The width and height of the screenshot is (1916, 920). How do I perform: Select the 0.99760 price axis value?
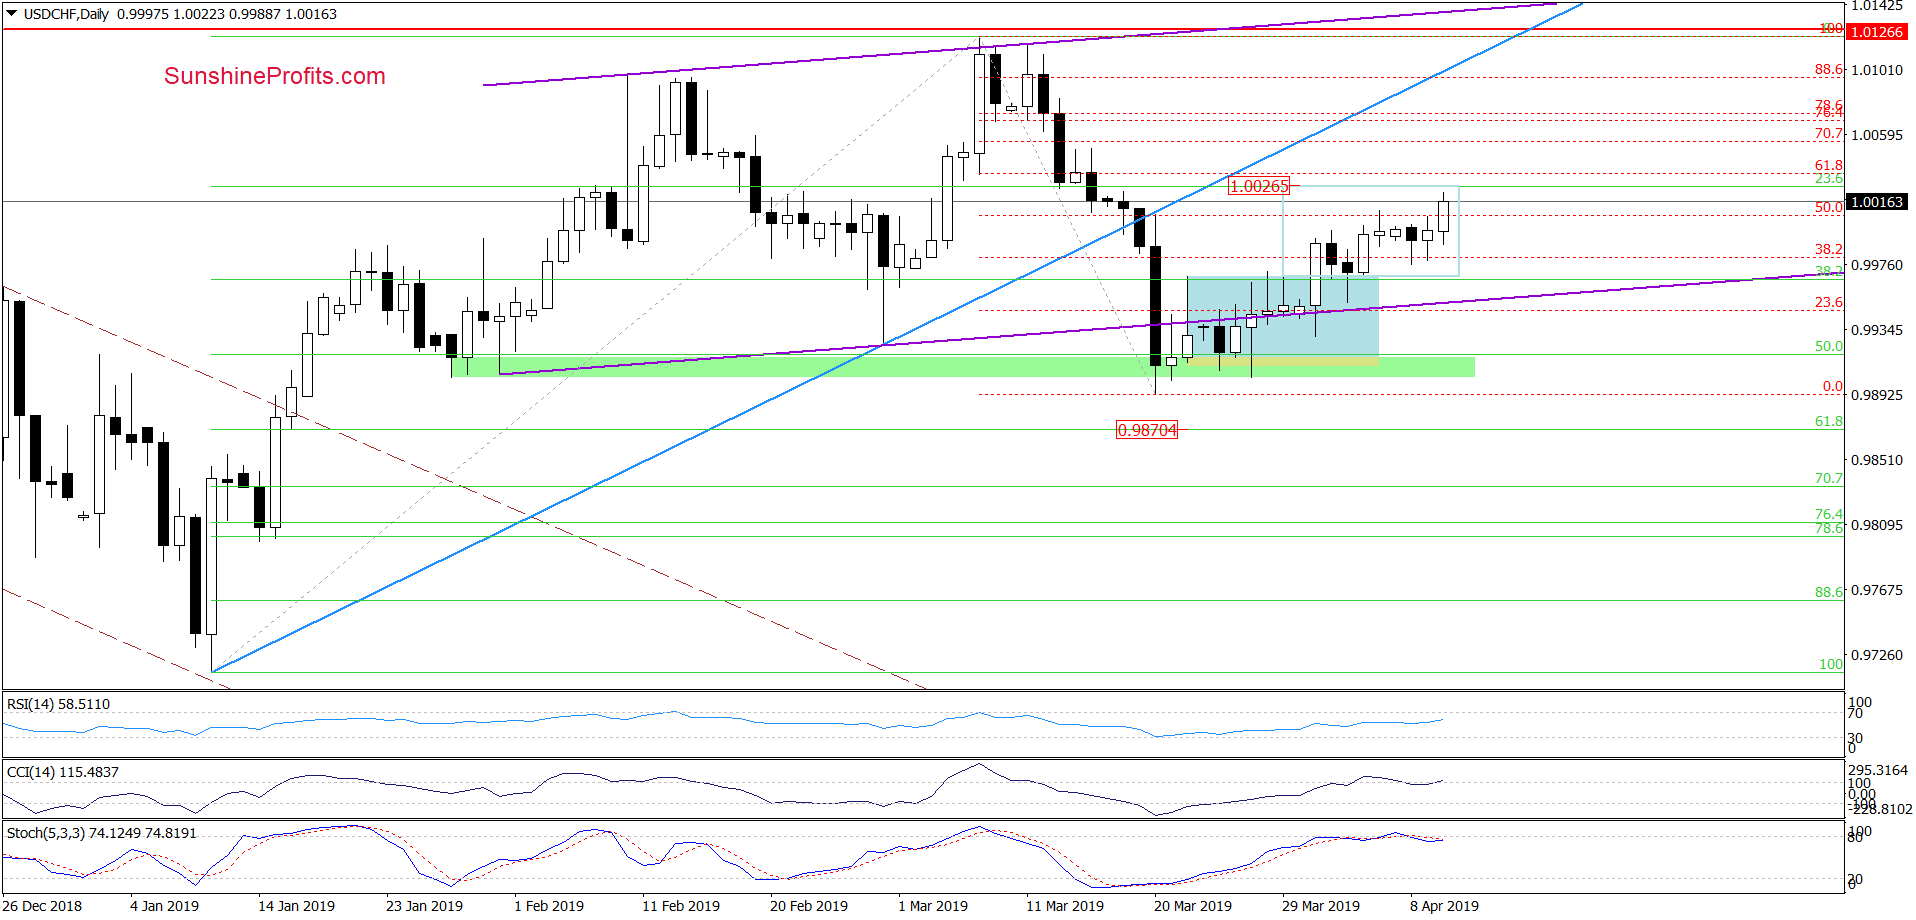pos(1877,265)
